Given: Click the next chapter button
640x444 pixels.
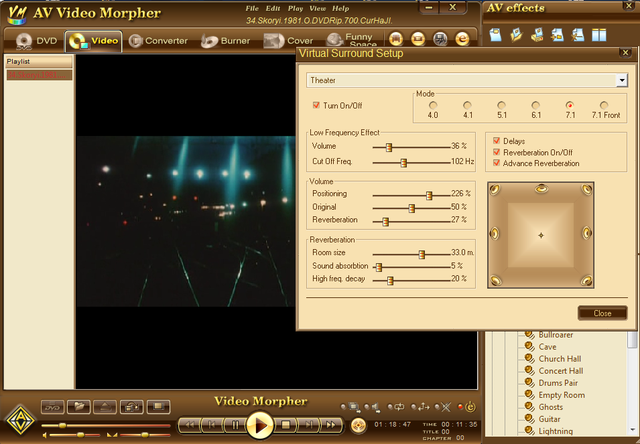Looking at the screenshot, I should [309, 425].
